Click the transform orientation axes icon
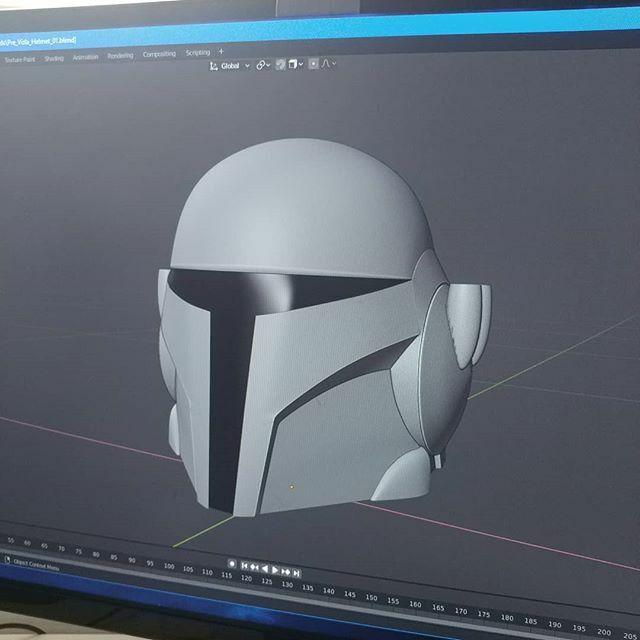 (x=213, y=66)
